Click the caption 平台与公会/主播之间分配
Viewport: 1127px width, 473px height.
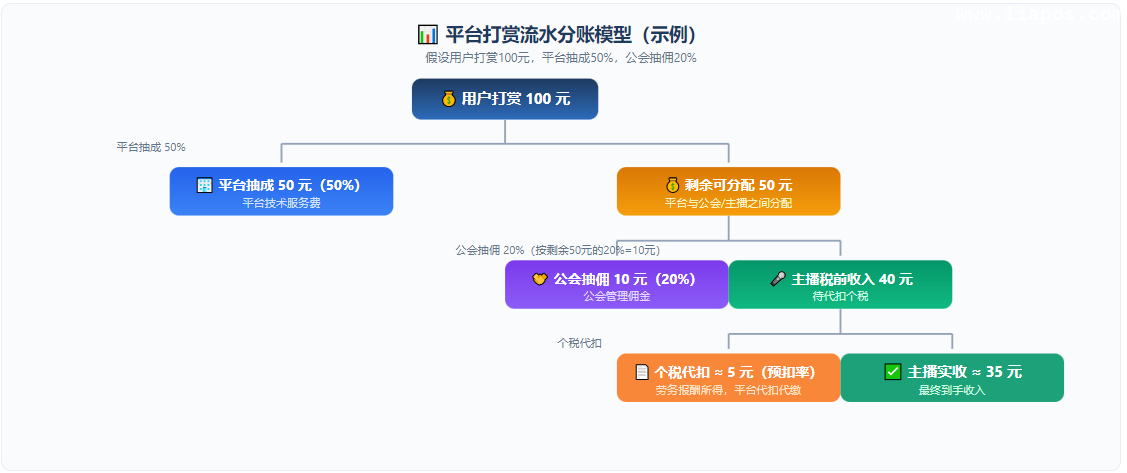click(728, 203)
